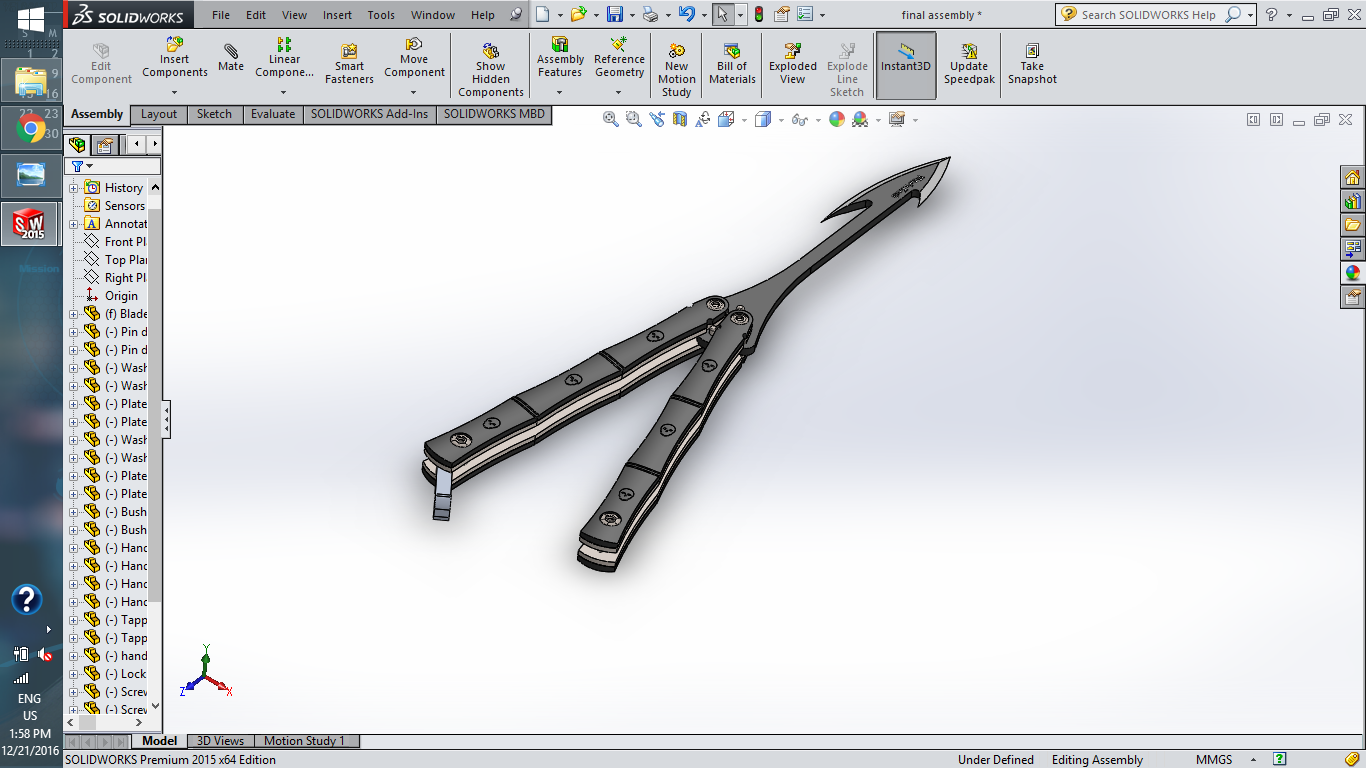This screenshot has width=1366, height=768.
Task: Launch the Smart Fasteners tool
Action: [348, 60]
